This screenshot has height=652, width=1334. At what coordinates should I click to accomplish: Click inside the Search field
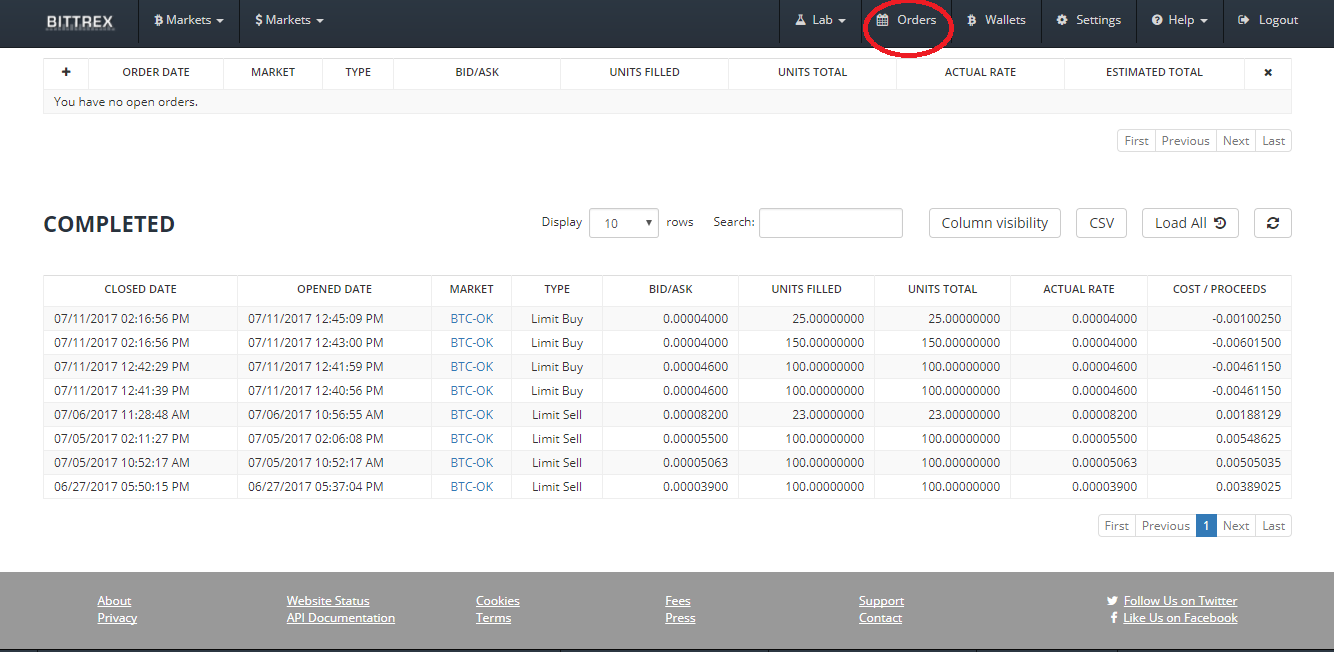click(830, 222)
